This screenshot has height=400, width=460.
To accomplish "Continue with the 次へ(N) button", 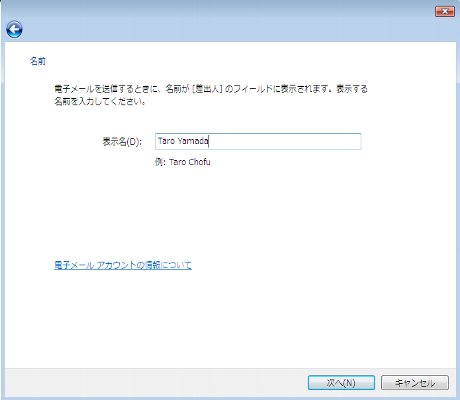I will tap(341, 383).
